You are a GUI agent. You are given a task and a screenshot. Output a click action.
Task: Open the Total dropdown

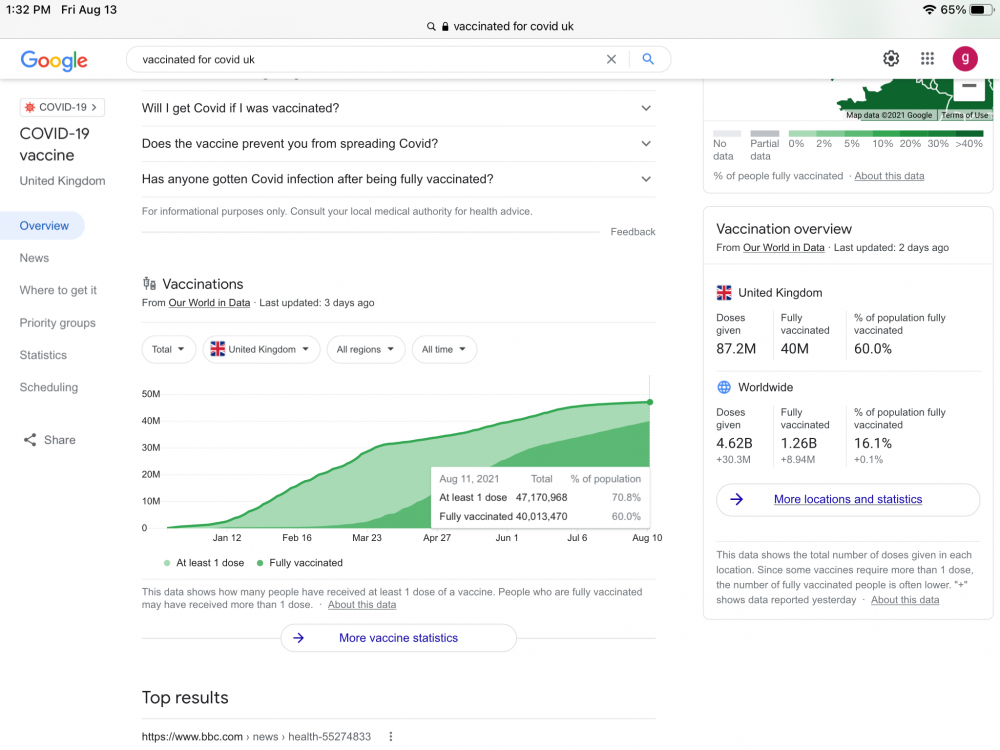pos(168,349)
